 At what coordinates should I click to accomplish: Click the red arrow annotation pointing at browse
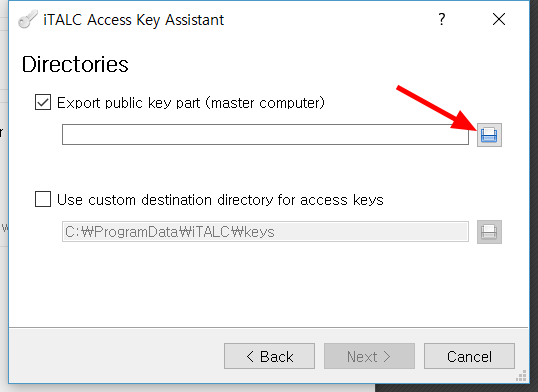(437, 108)
